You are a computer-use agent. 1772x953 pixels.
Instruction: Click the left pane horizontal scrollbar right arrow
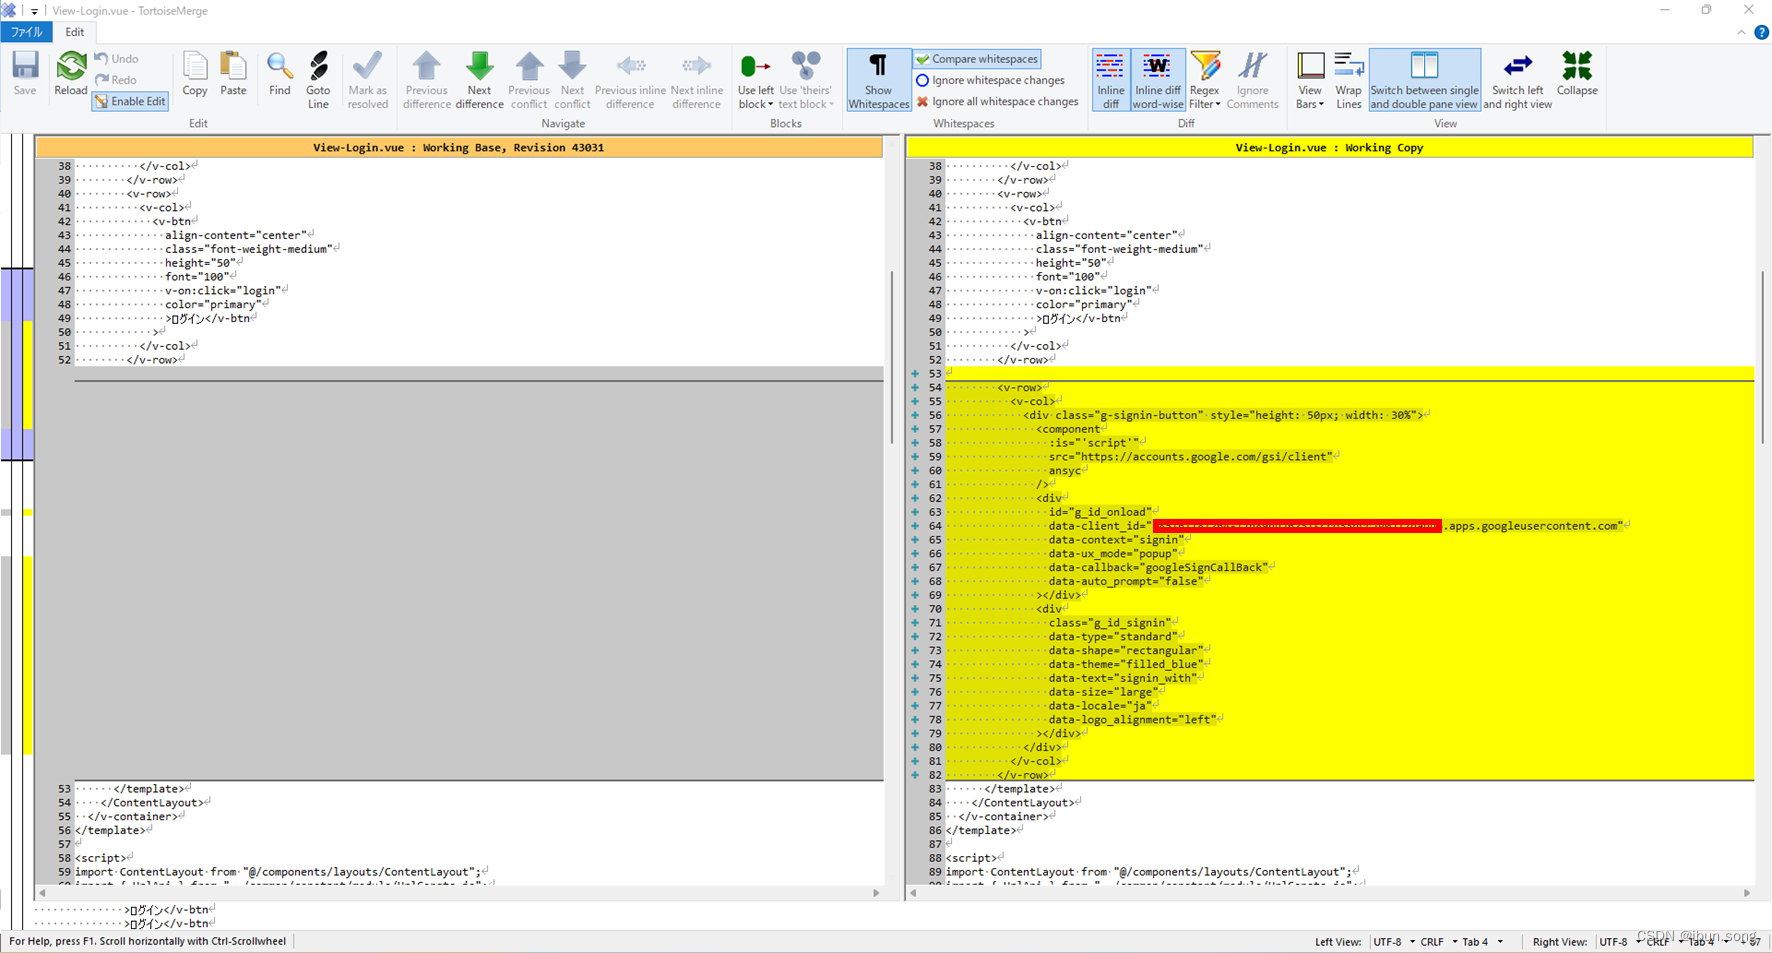[877, 893]
